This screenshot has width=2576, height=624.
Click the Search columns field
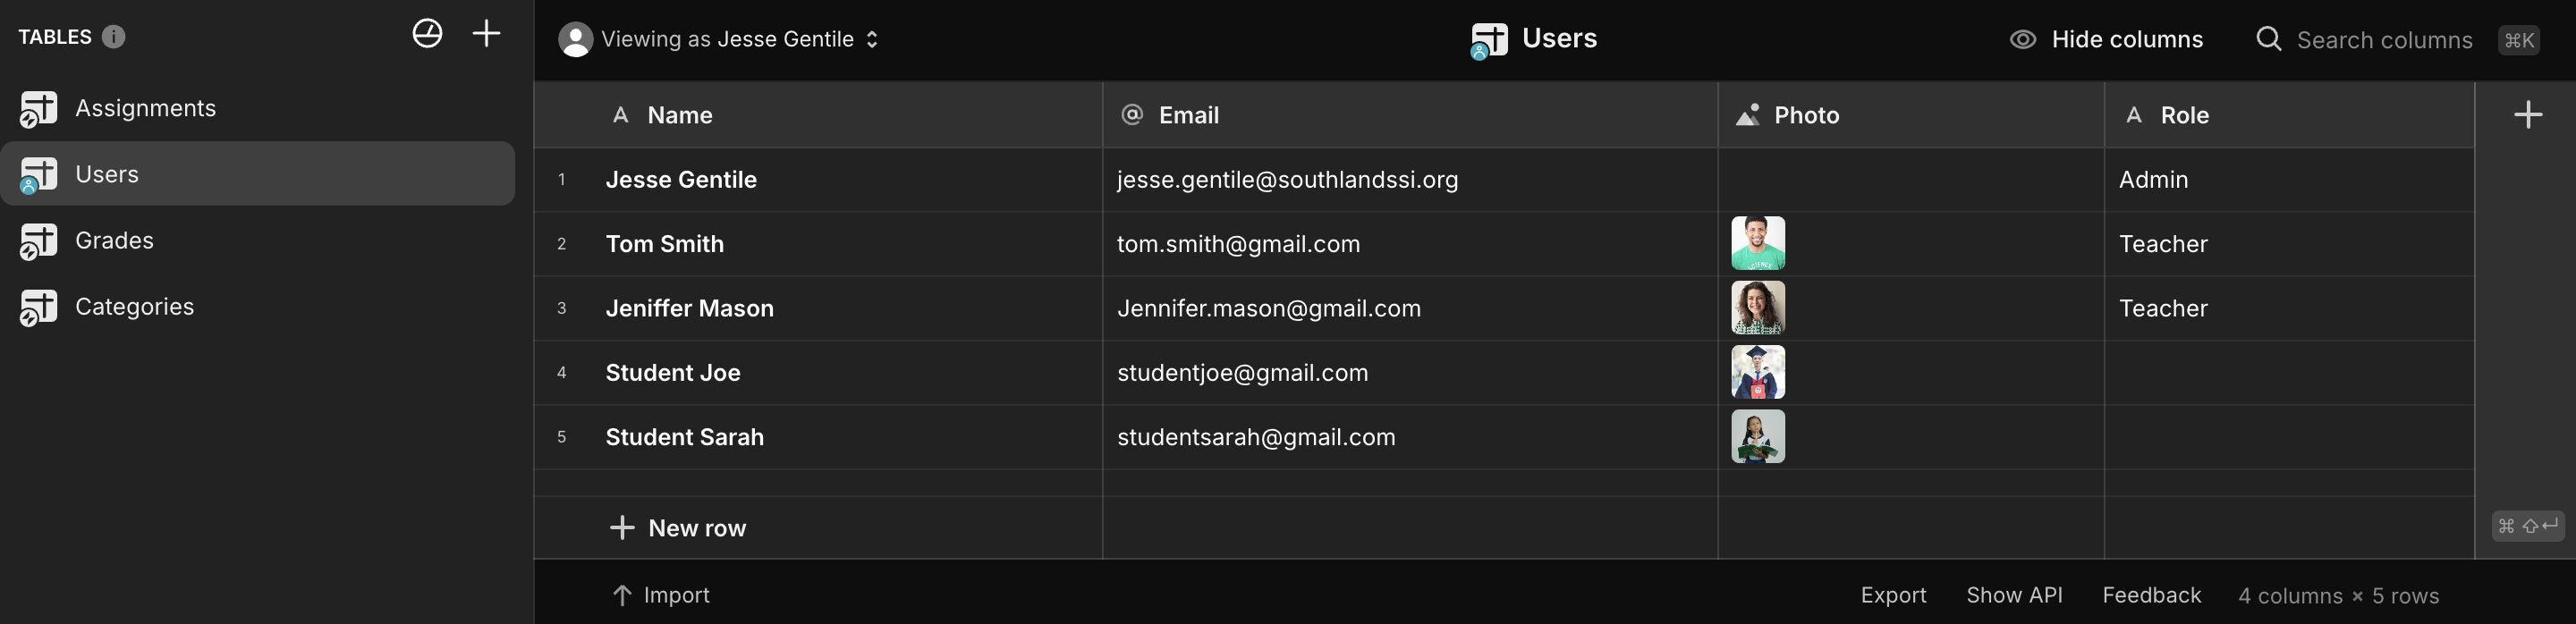pos(2383,40)
